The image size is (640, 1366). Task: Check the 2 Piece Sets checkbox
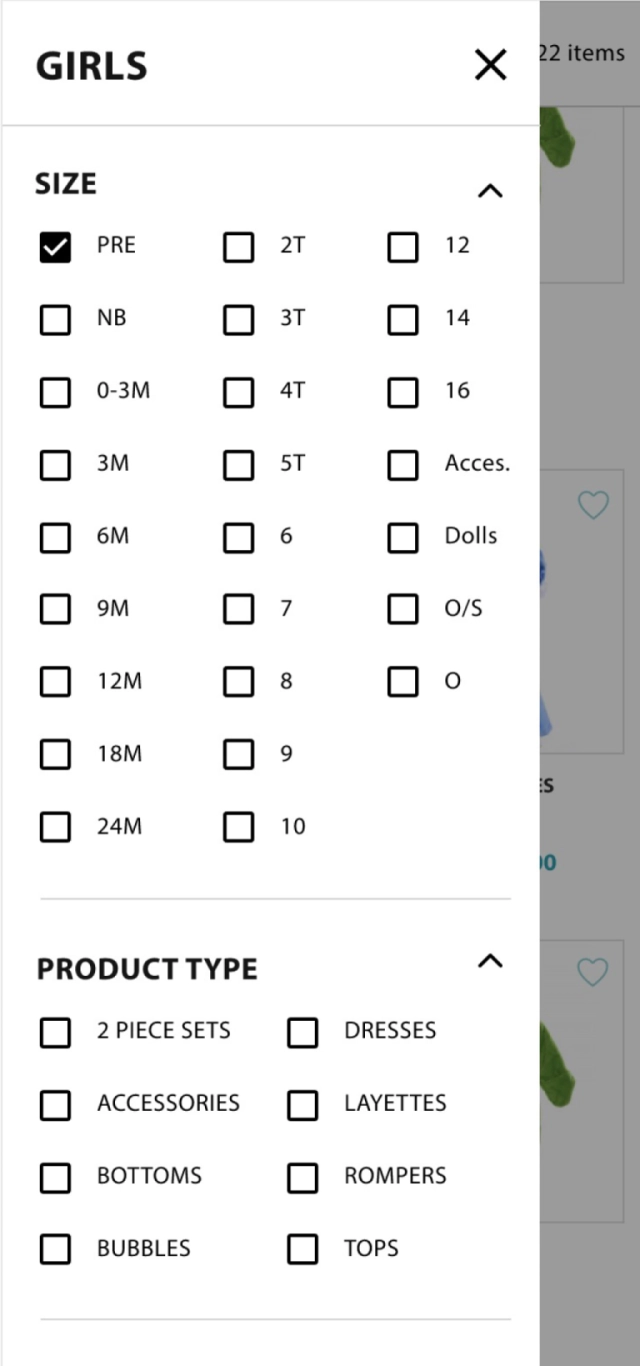pos(55,1032)
